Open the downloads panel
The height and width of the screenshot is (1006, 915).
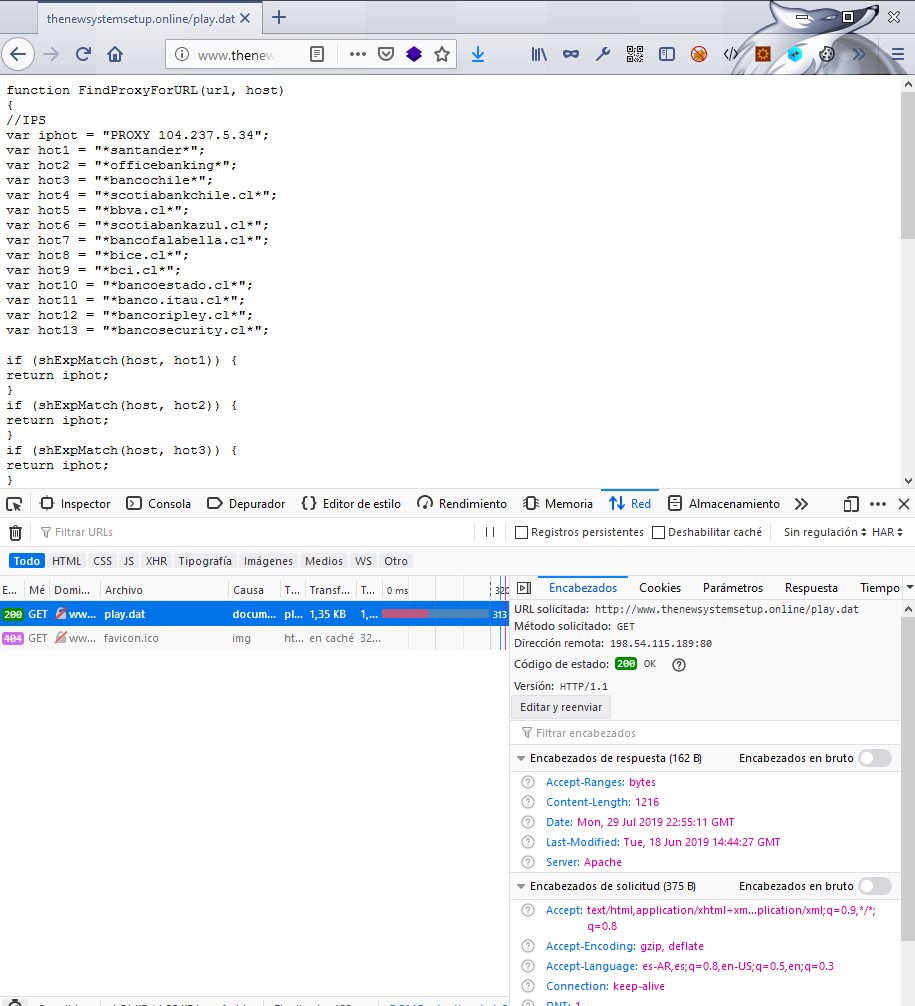pos(478,55)
